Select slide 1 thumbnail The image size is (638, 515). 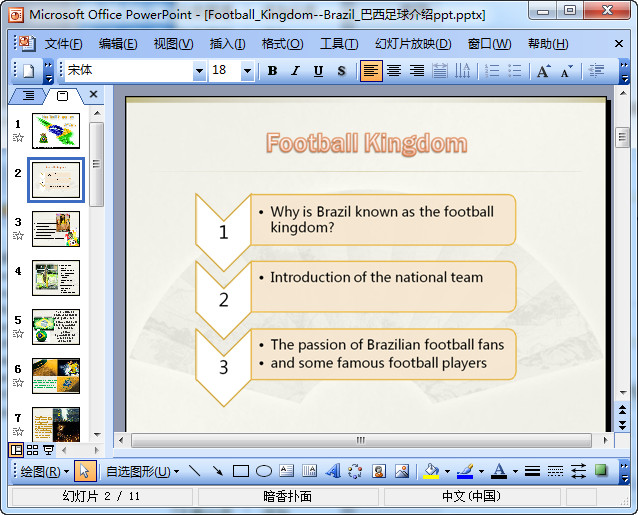pyautogui.click(x=56, y=131)
